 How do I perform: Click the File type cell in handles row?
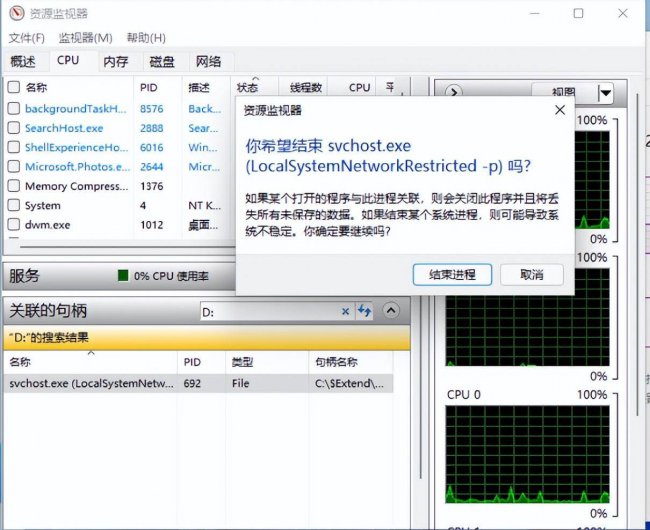(240, 383)
